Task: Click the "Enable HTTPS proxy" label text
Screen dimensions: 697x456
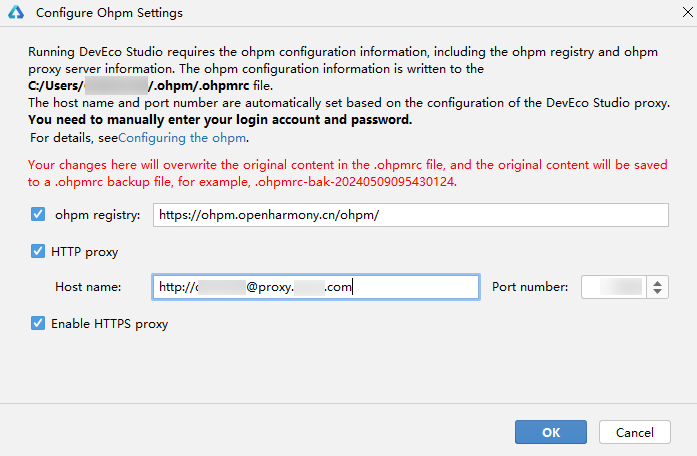Action: 110,323
